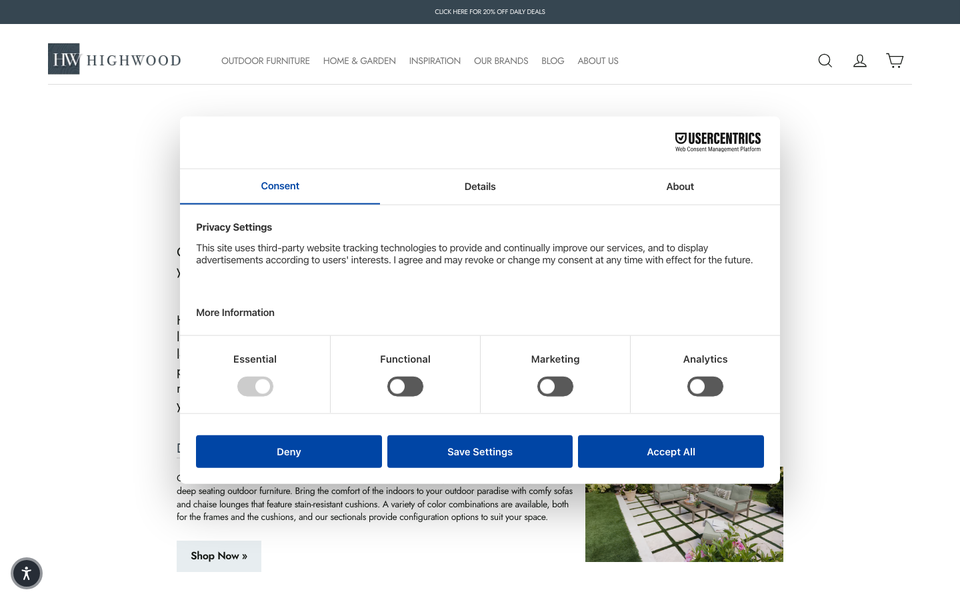Screen dimensions: 960x600
Task: Click the Essential category label
Action: click(255, 359)
